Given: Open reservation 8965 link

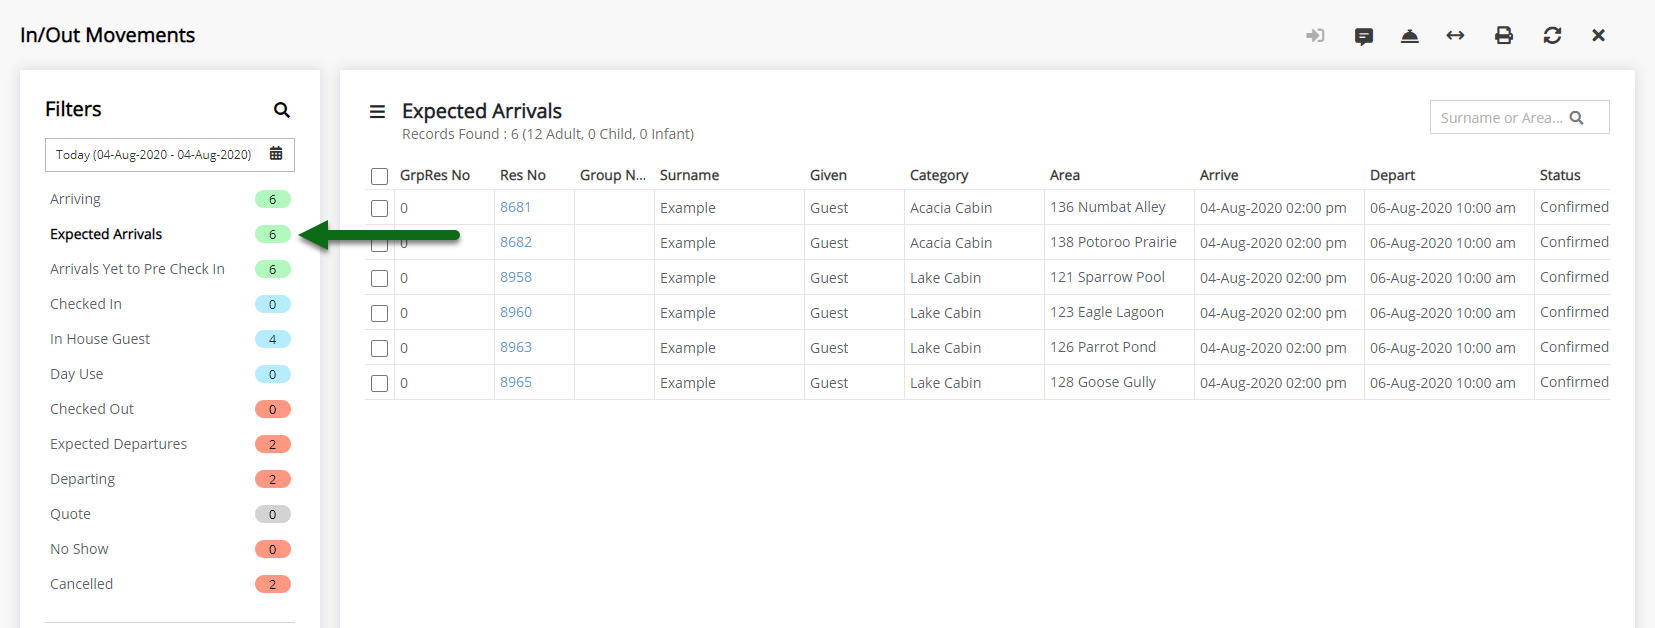Looking at the screenshot, I should [x=516, y=382].
